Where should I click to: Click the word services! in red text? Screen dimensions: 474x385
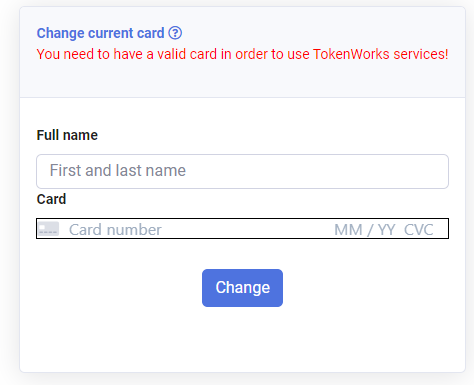click(421, 54)
